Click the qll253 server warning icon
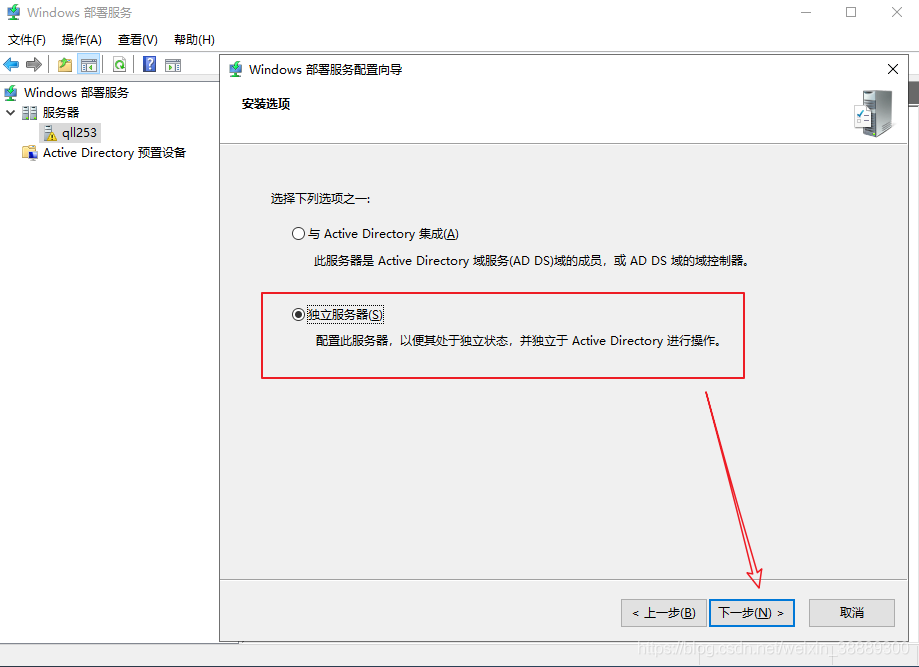Image resolution: width=919 pixels, height=667 pixels. 50,132
